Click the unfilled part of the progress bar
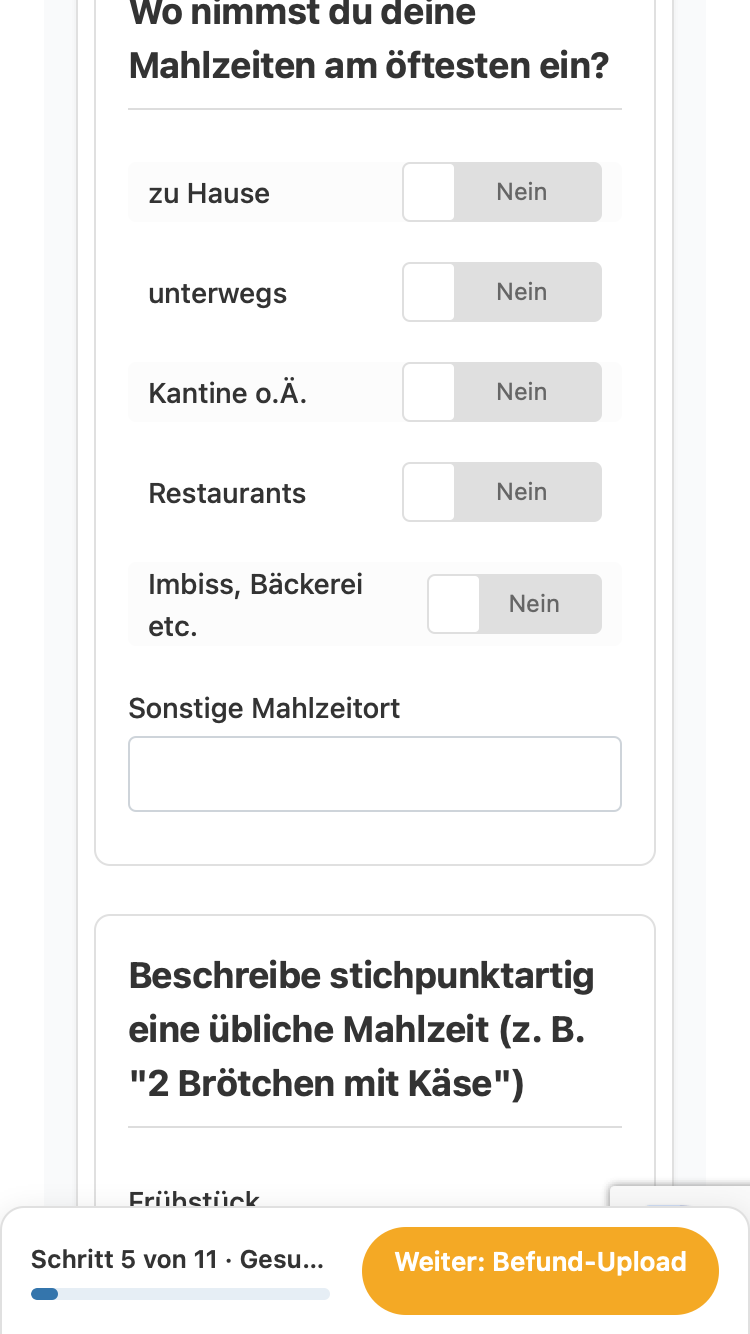This screenshot has height=1334, width=750. [x=194, y=1294]
